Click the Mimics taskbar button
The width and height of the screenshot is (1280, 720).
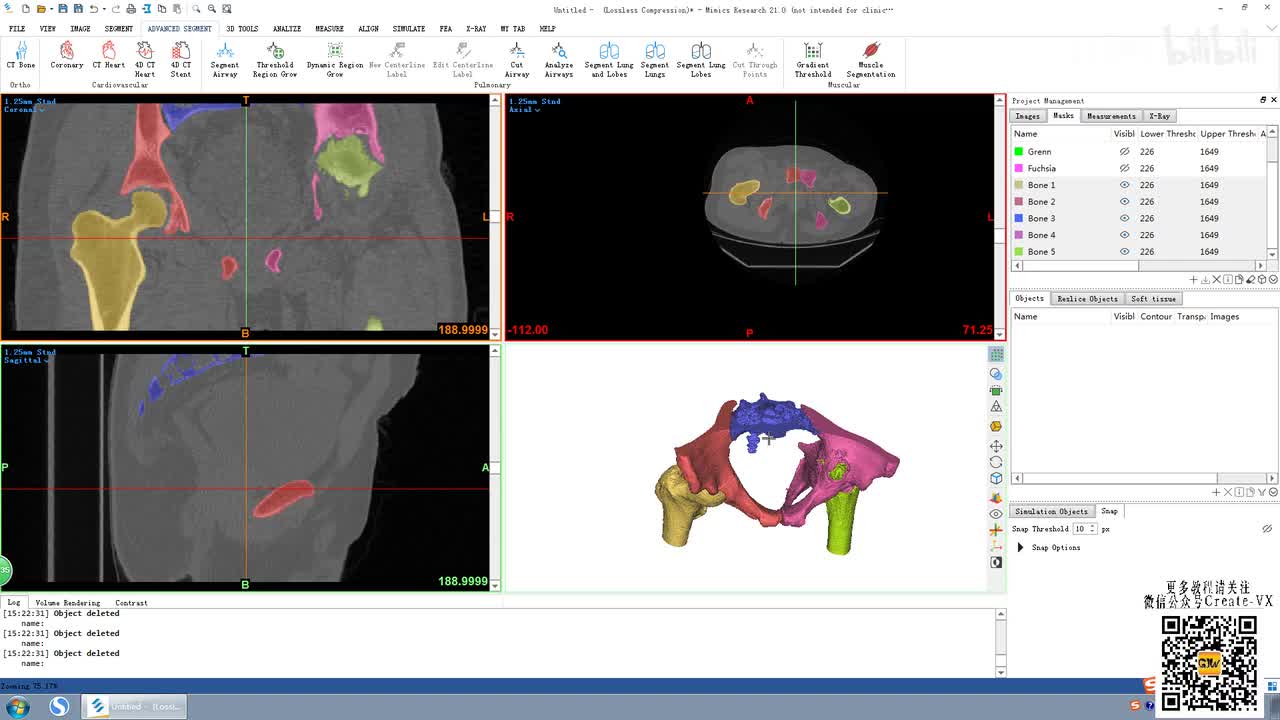(133, 707)
